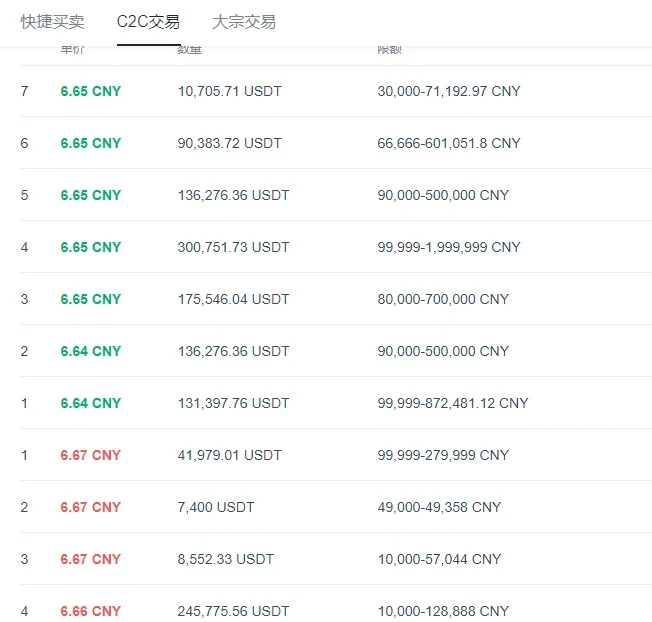Choose the 7,400 USDT sell order

pos(215,507)
